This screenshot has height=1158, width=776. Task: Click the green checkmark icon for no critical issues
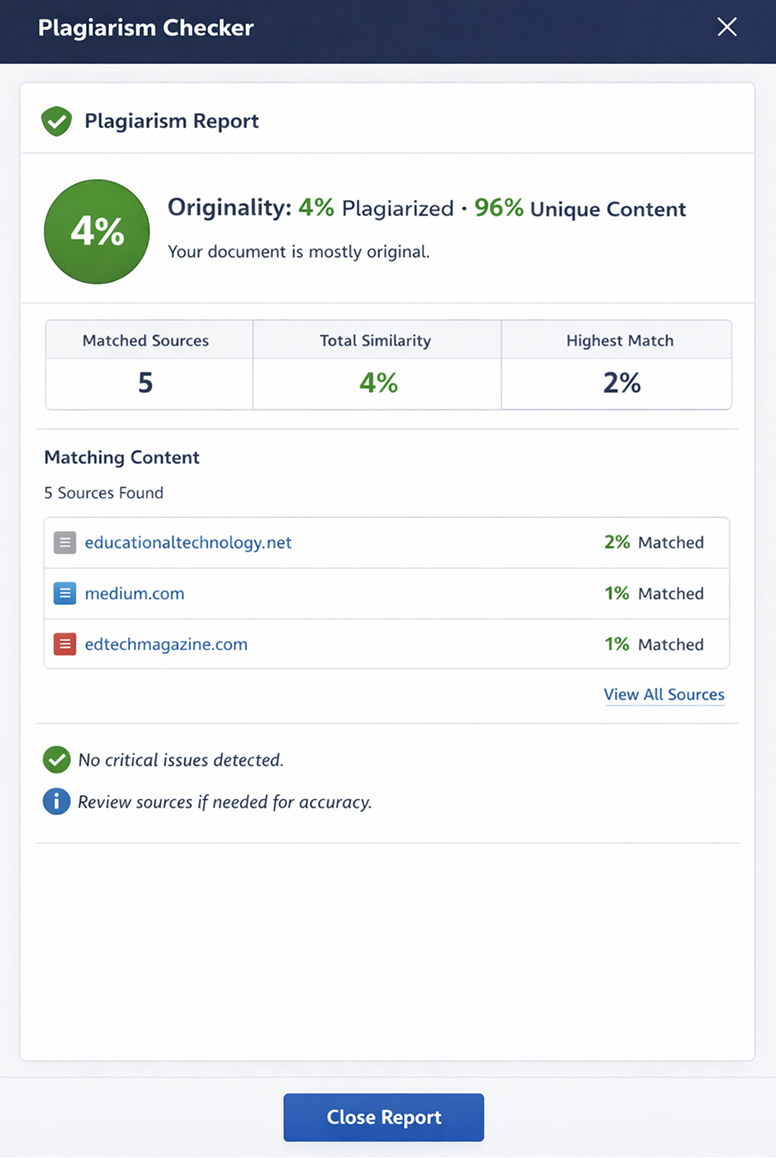pos(56,760)
